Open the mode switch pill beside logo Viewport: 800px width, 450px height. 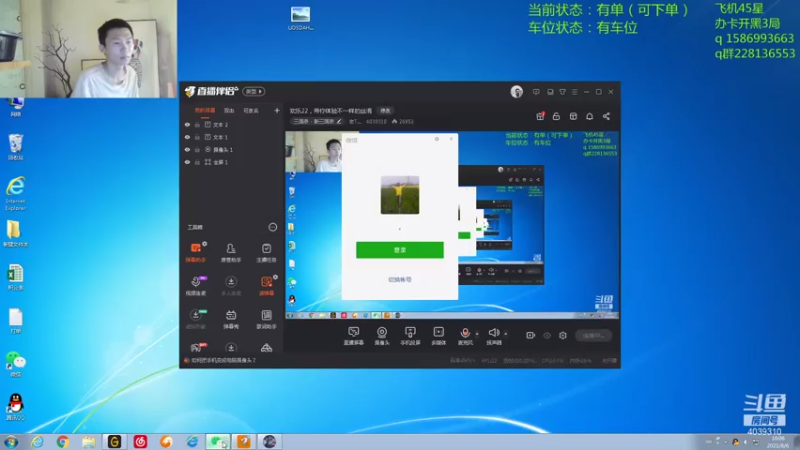coord(254,91)
